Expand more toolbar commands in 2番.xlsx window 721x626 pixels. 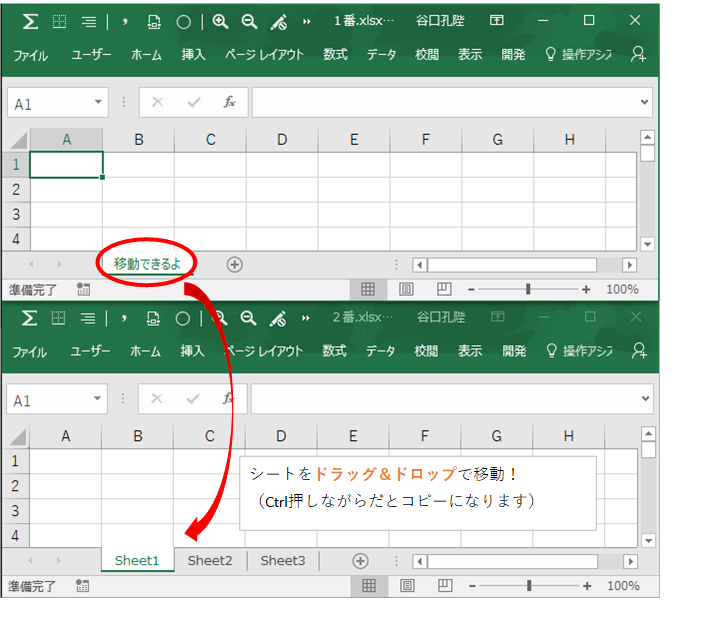pyautogui.click(x=305, y=318)
